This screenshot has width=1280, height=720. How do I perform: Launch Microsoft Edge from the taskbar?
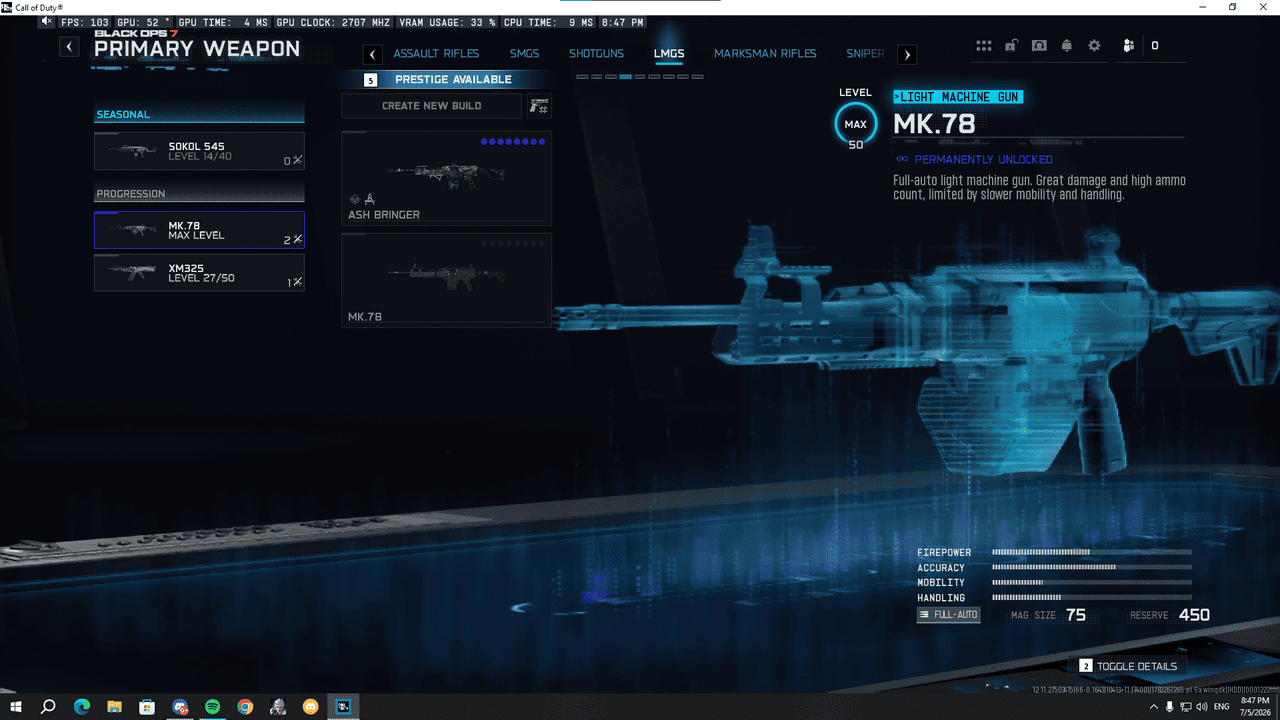click(x=82, y=707)
